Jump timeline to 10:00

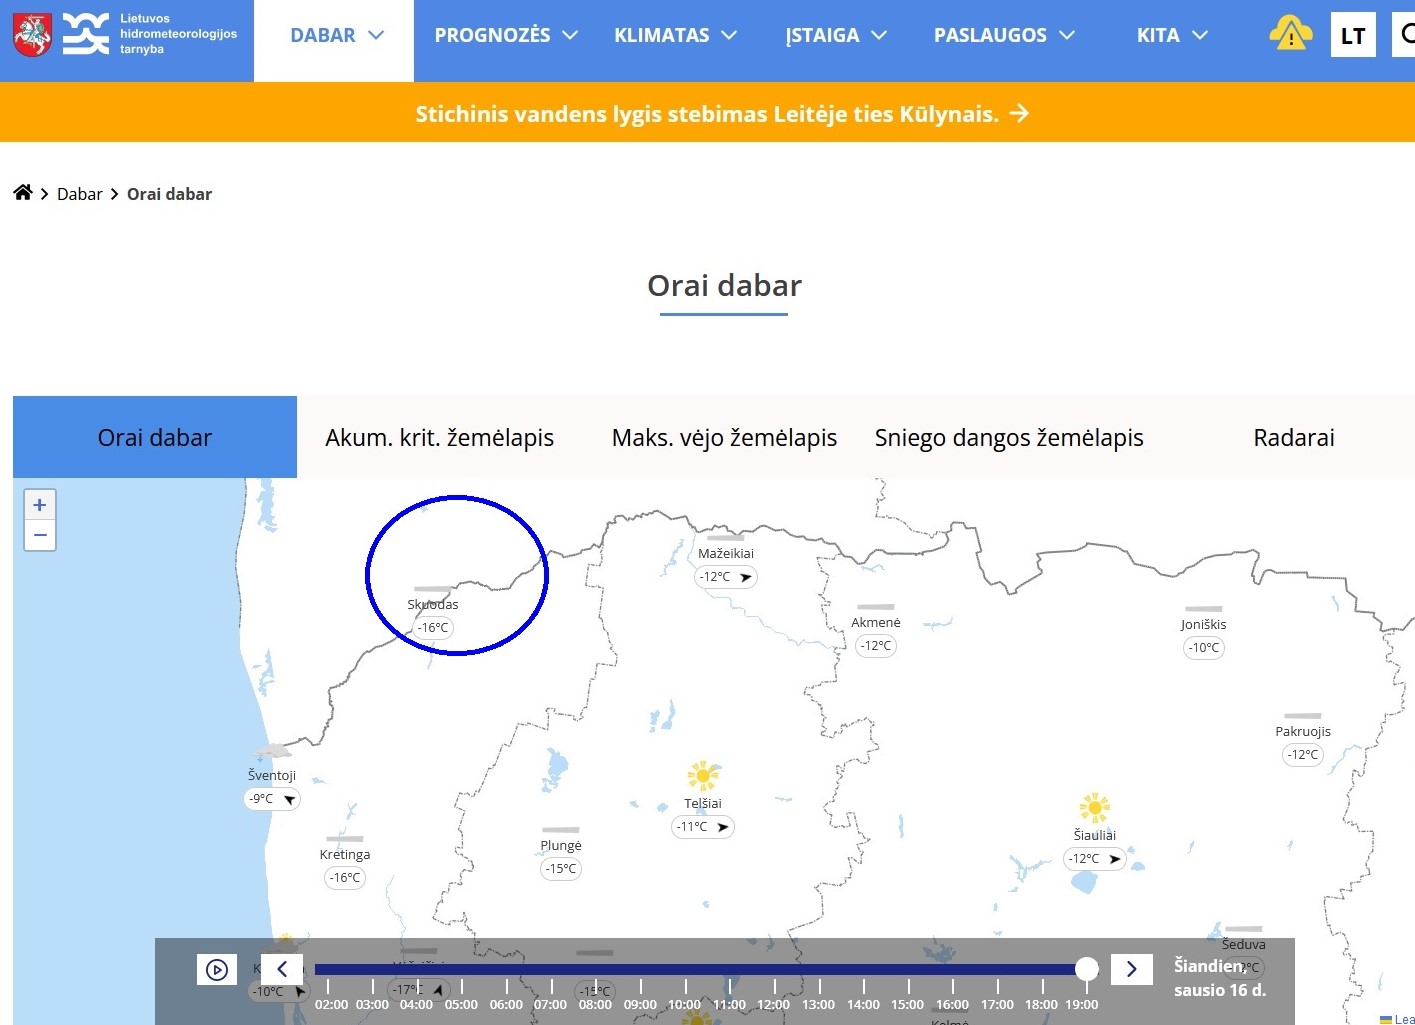click(x=684, y=1004)
